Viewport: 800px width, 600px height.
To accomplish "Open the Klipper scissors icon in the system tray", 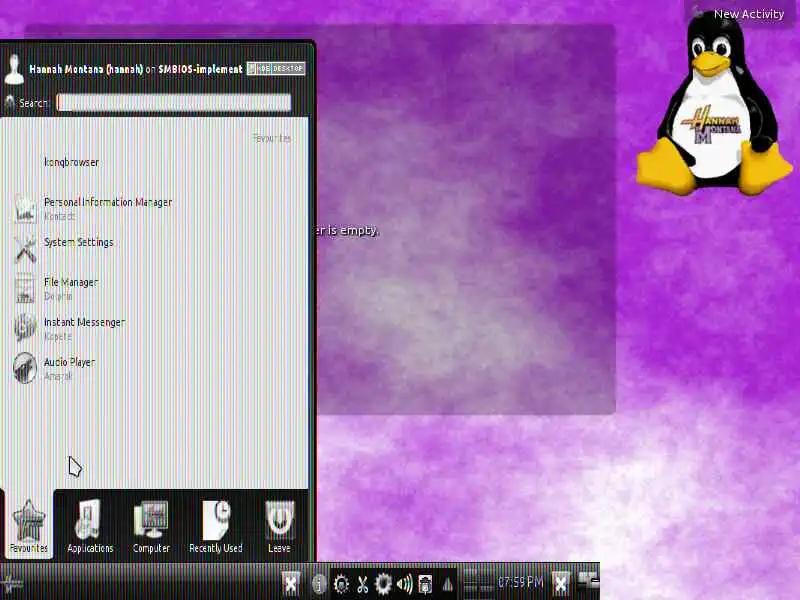I will 362,584.
